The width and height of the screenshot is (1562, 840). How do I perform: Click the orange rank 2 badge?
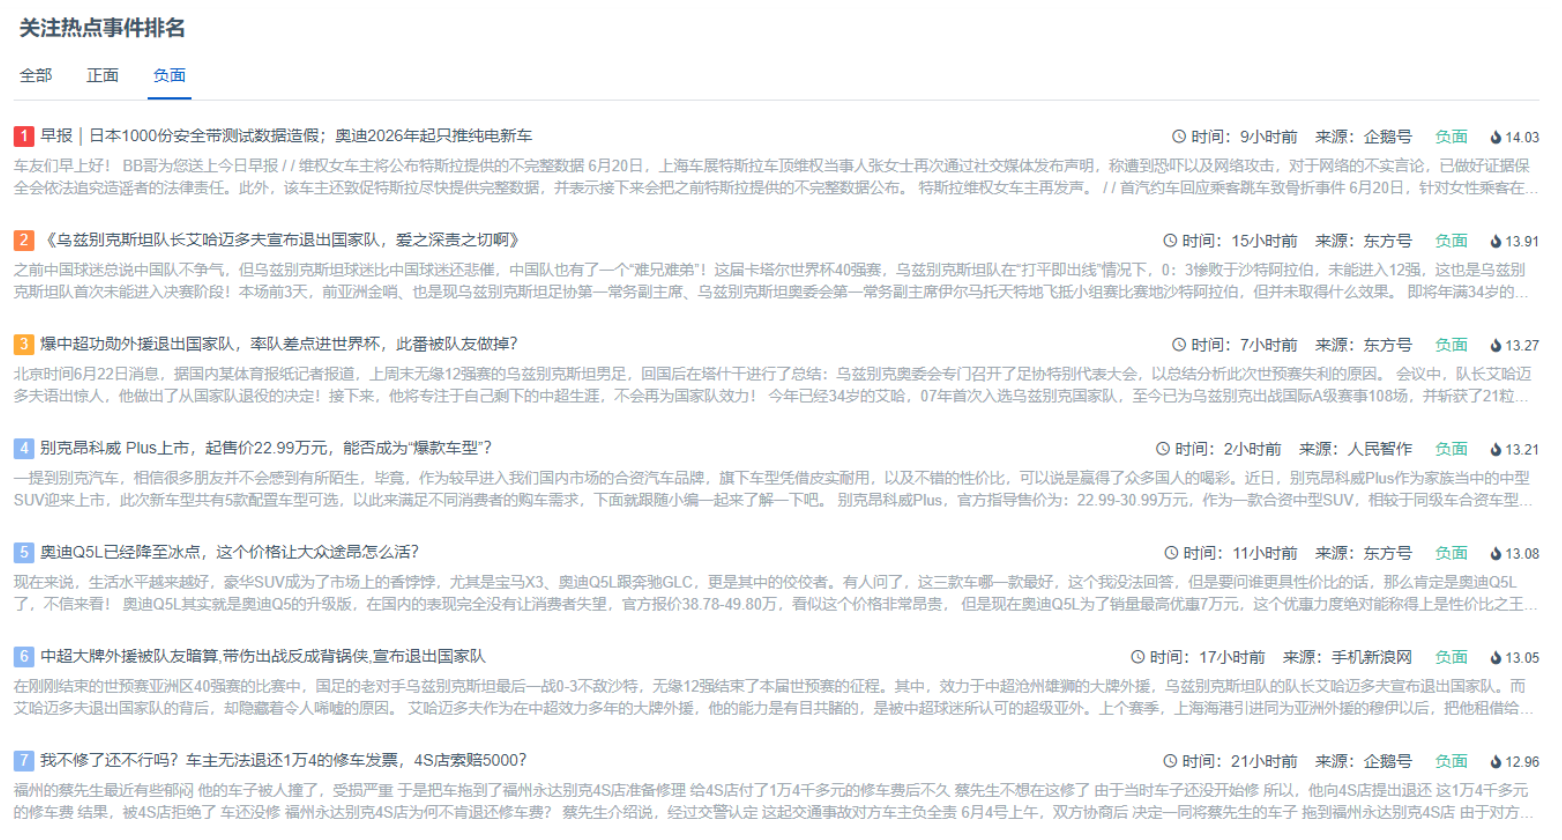(24, 240)
